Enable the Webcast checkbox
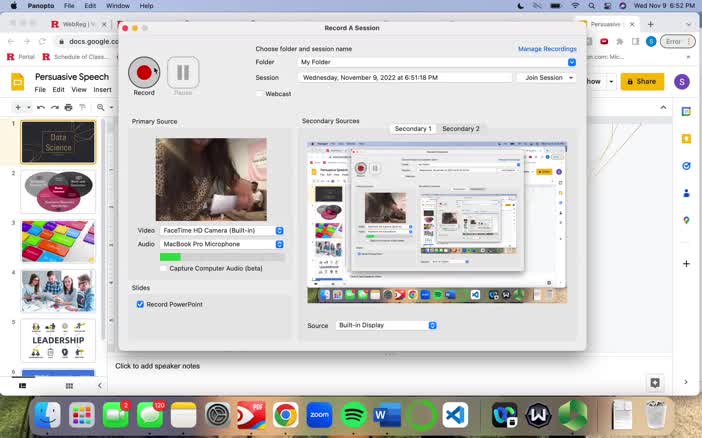The width and height of the screenshot is (702, 438). (x=260, y=94)
